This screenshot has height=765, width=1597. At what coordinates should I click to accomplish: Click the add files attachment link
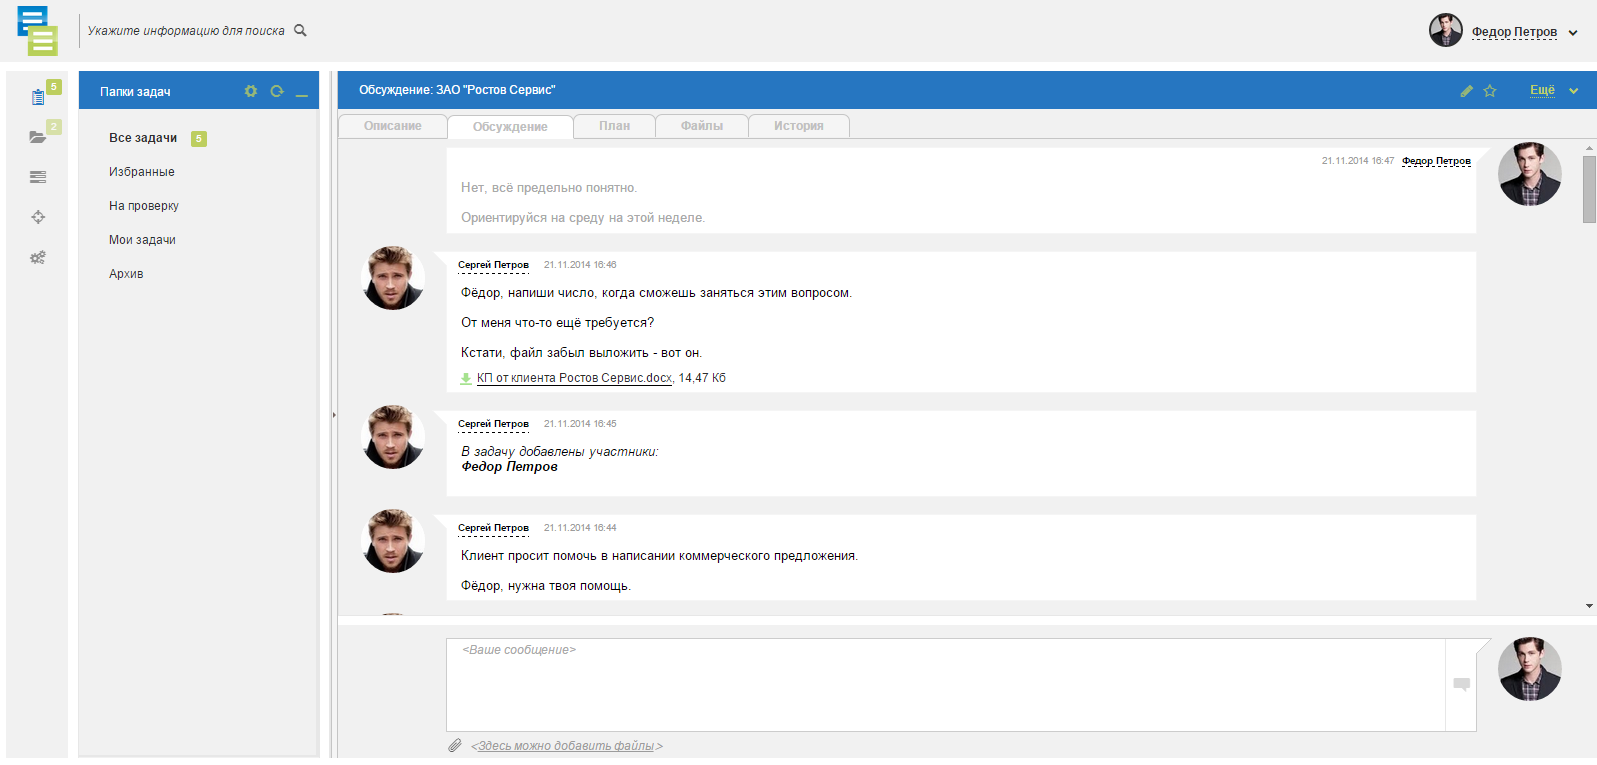pos(566,746)
